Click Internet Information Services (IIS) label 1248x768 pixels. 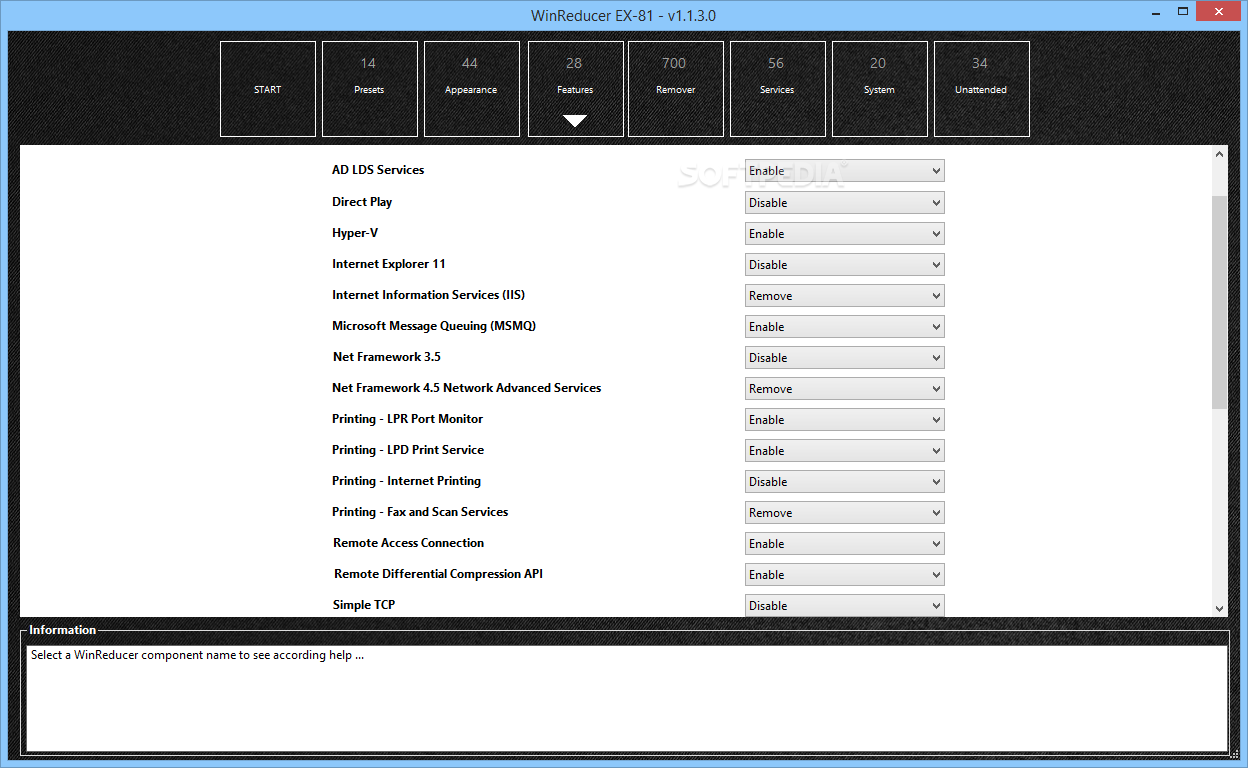[429, 295]
